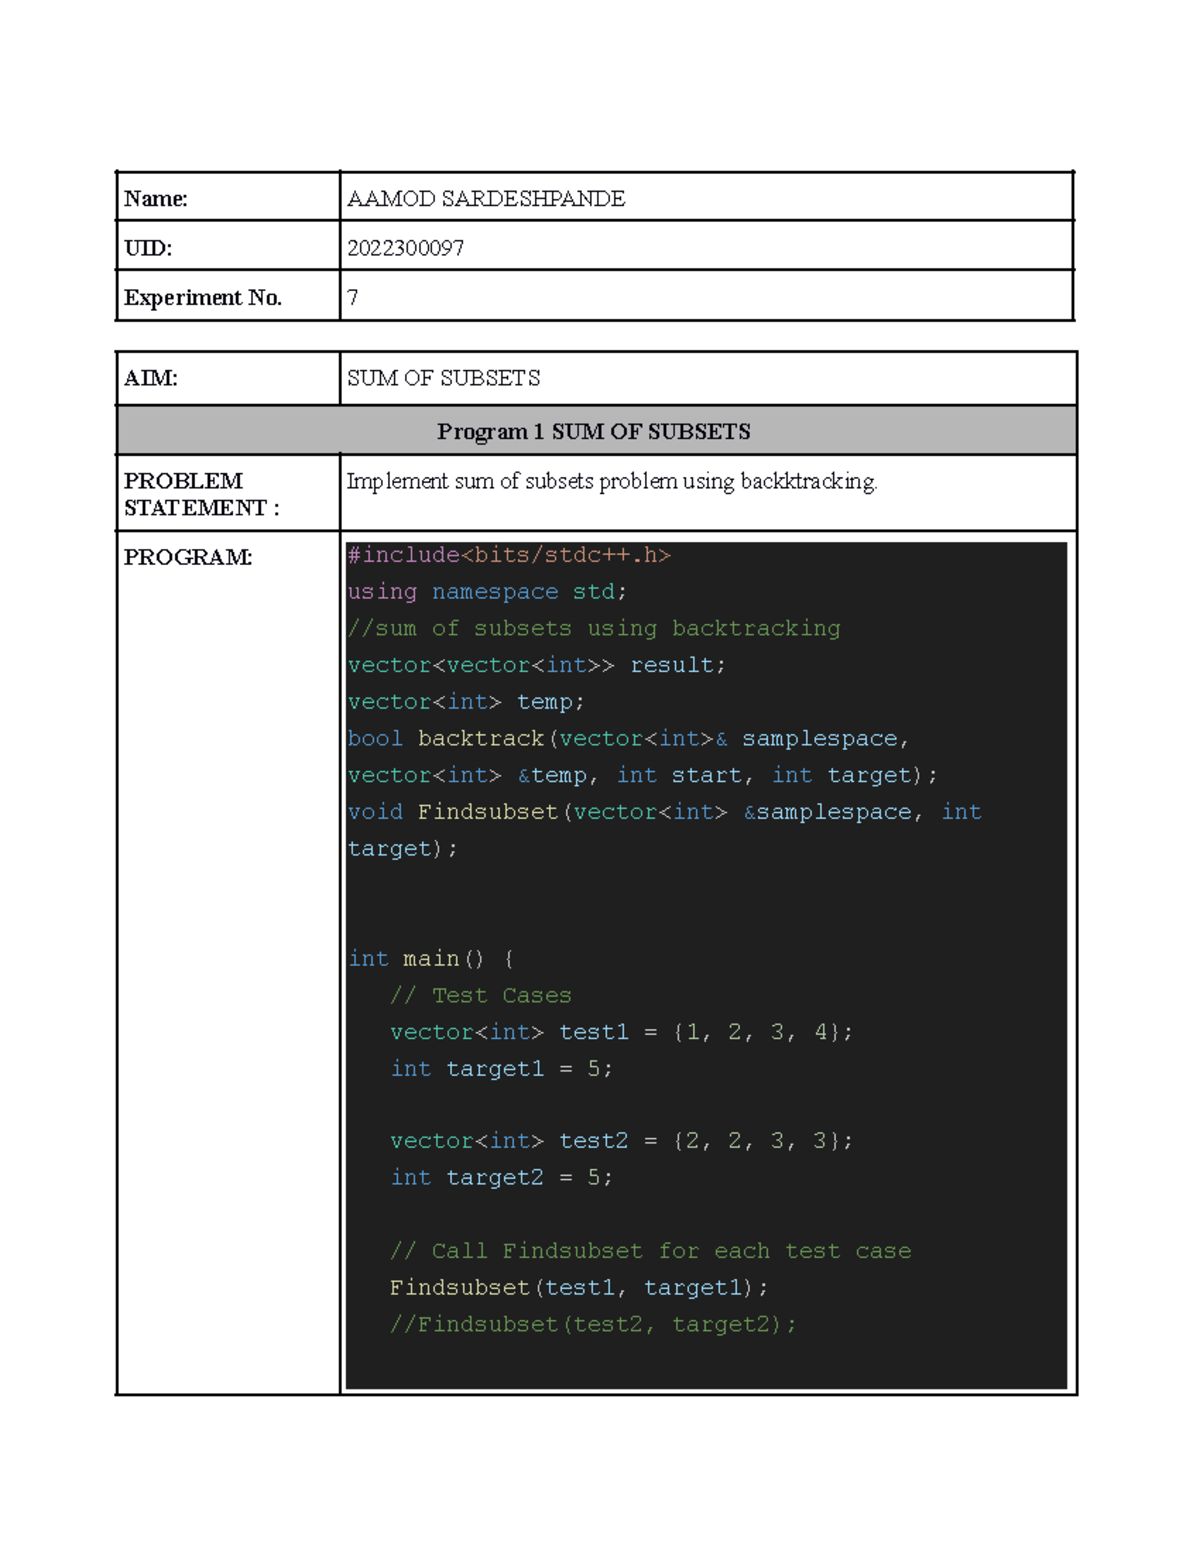
Task: Click the PROBLEM STATEMENT label
Action: [x=201, y=494]
